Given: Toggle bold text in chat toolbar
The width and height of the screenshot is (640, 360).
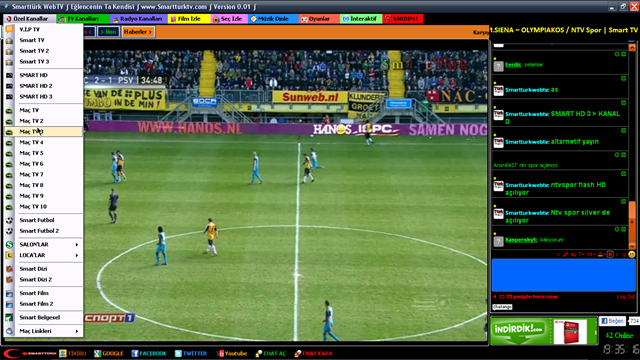Looking at the screenshot, I should coord(610,254).
